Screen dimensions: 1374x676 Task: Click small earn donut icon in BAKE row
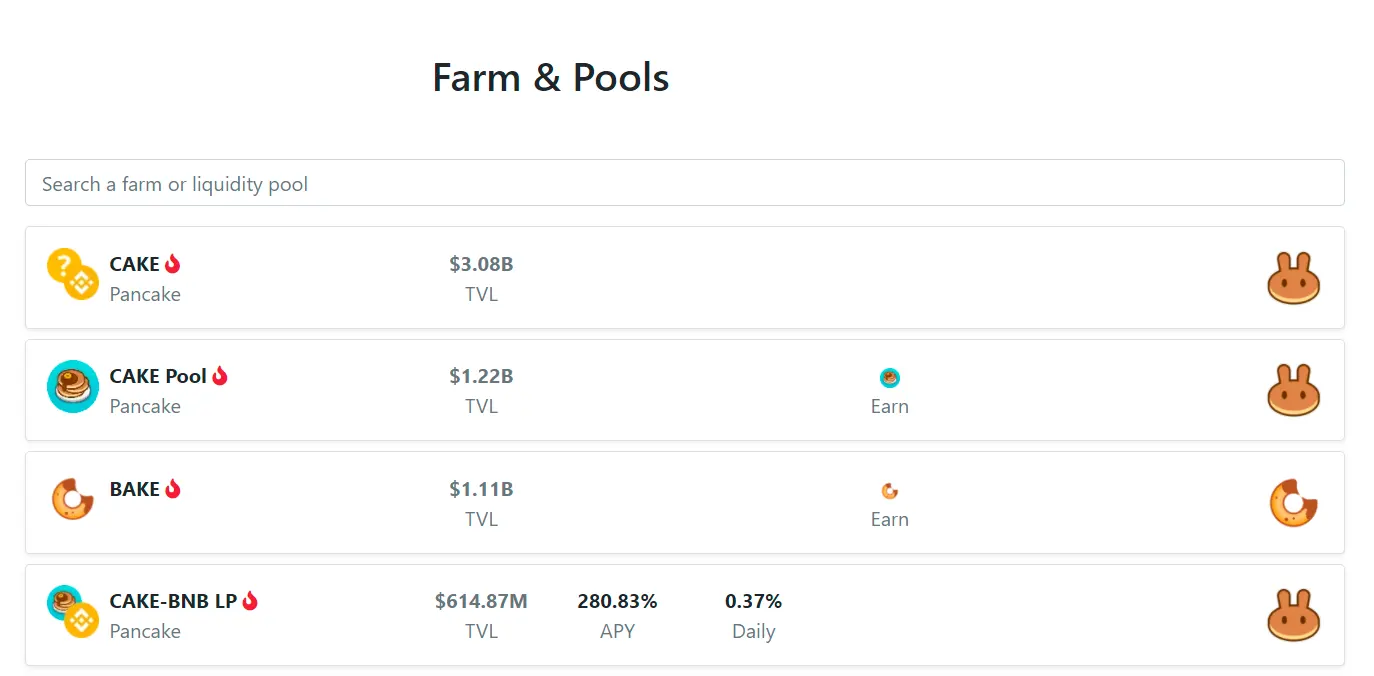(889, 491)
